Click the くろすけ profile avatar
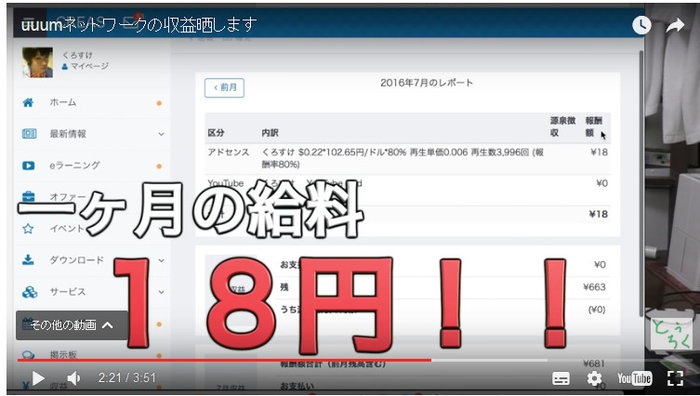Viewport: 700px width, 396px height. (38, 62)
